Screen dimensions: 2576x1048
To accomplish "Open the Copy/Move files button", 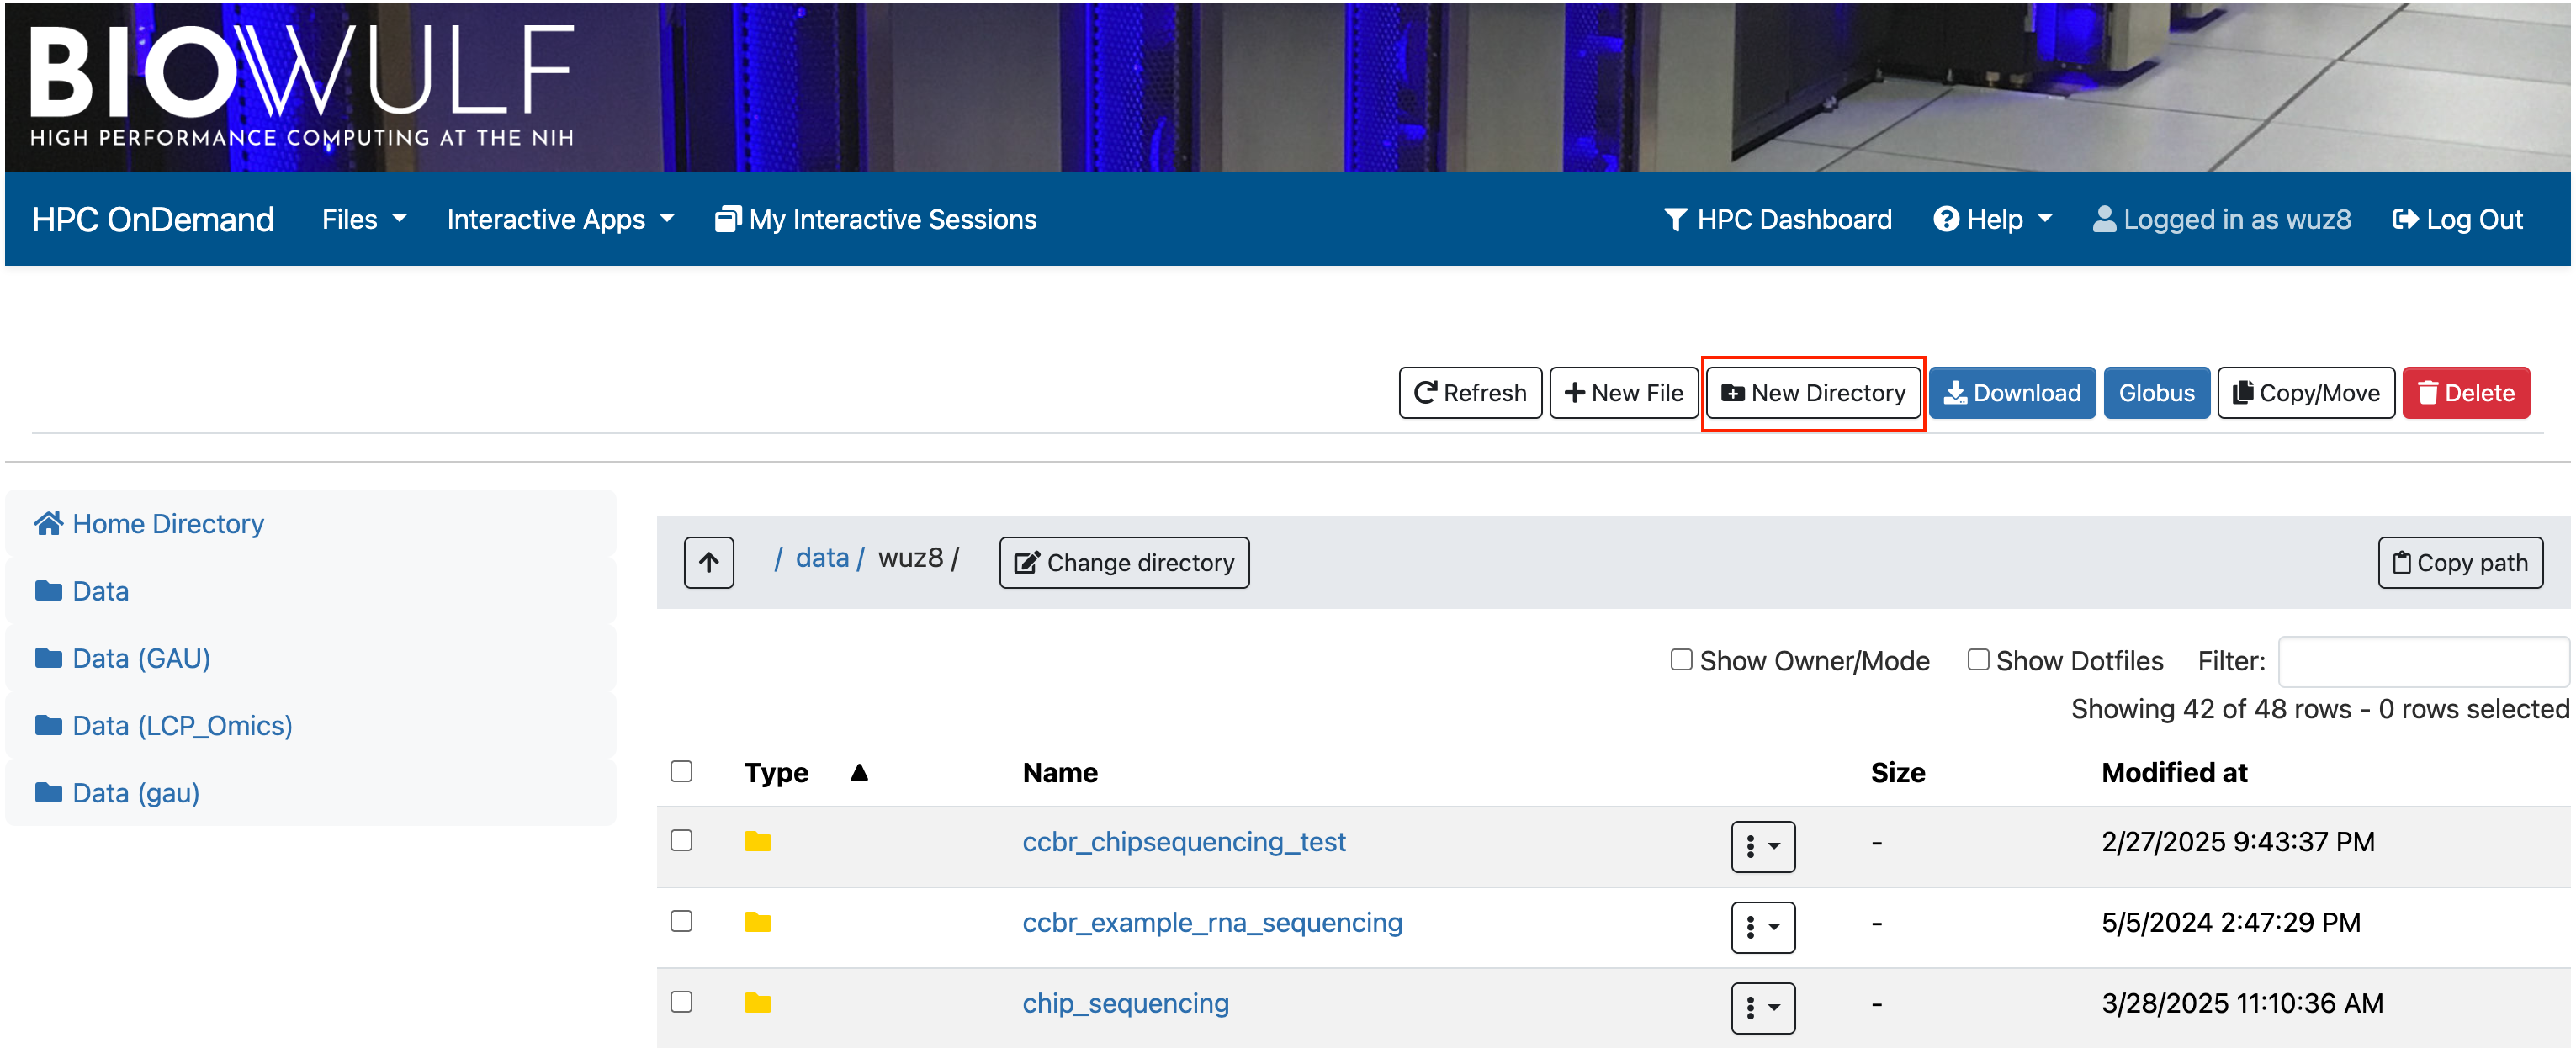I will (2305, 392).
